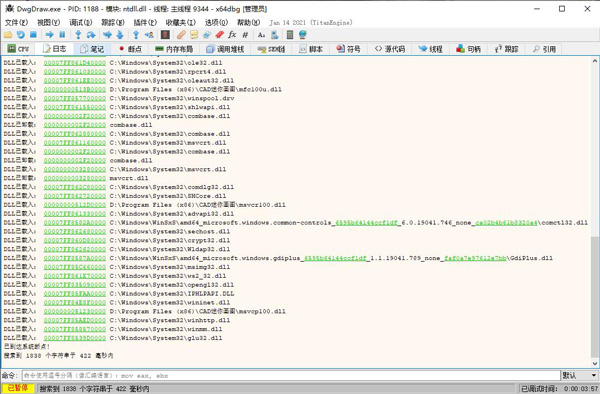Restart the debuggee with the restart icon

(21, 35)
